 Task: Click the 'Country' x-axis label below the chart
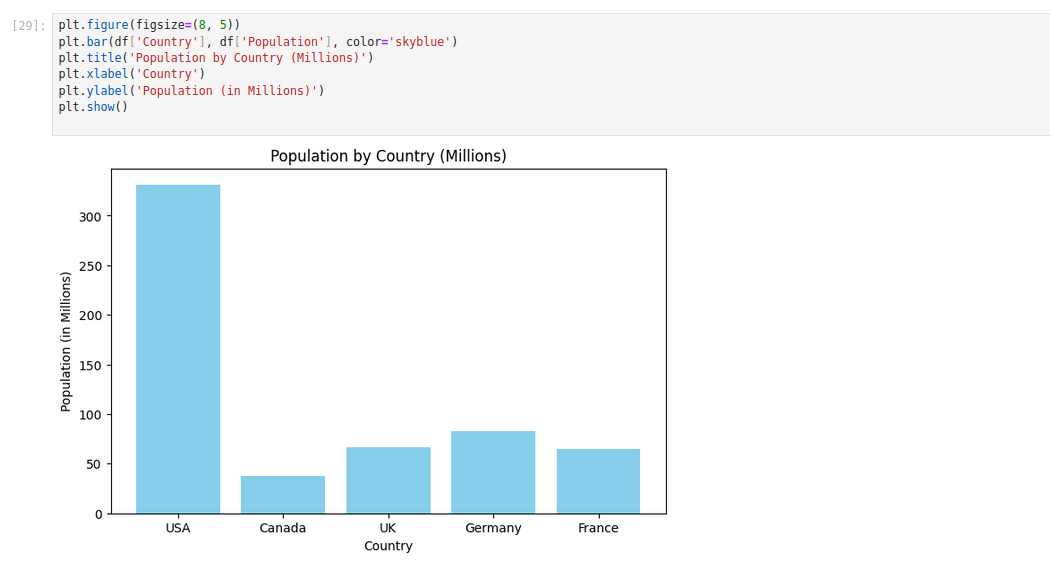(x=388, y=546)
